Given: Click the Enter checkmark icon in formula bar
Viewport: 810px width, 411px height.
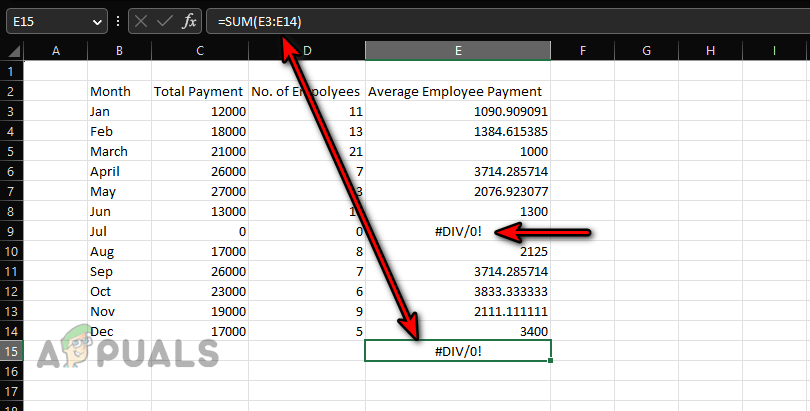Looking at the screenshot, I should pos(164,21).
